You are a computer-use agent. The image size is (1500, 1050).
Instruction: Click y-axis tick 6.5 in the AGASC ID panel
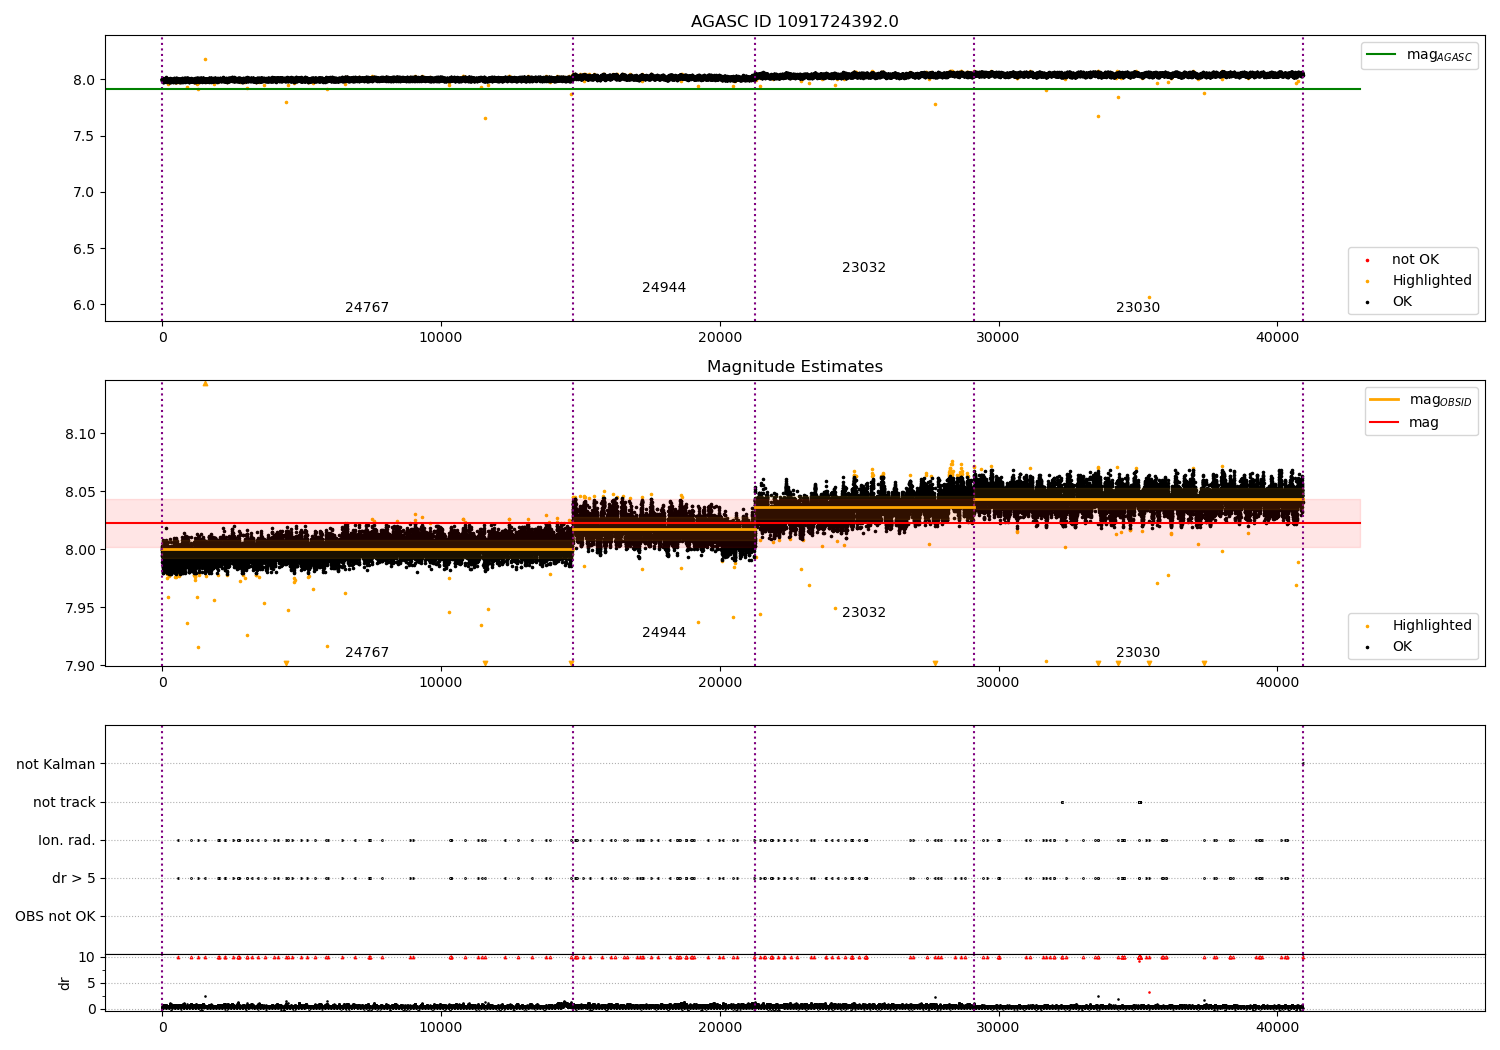pos(83,250)
